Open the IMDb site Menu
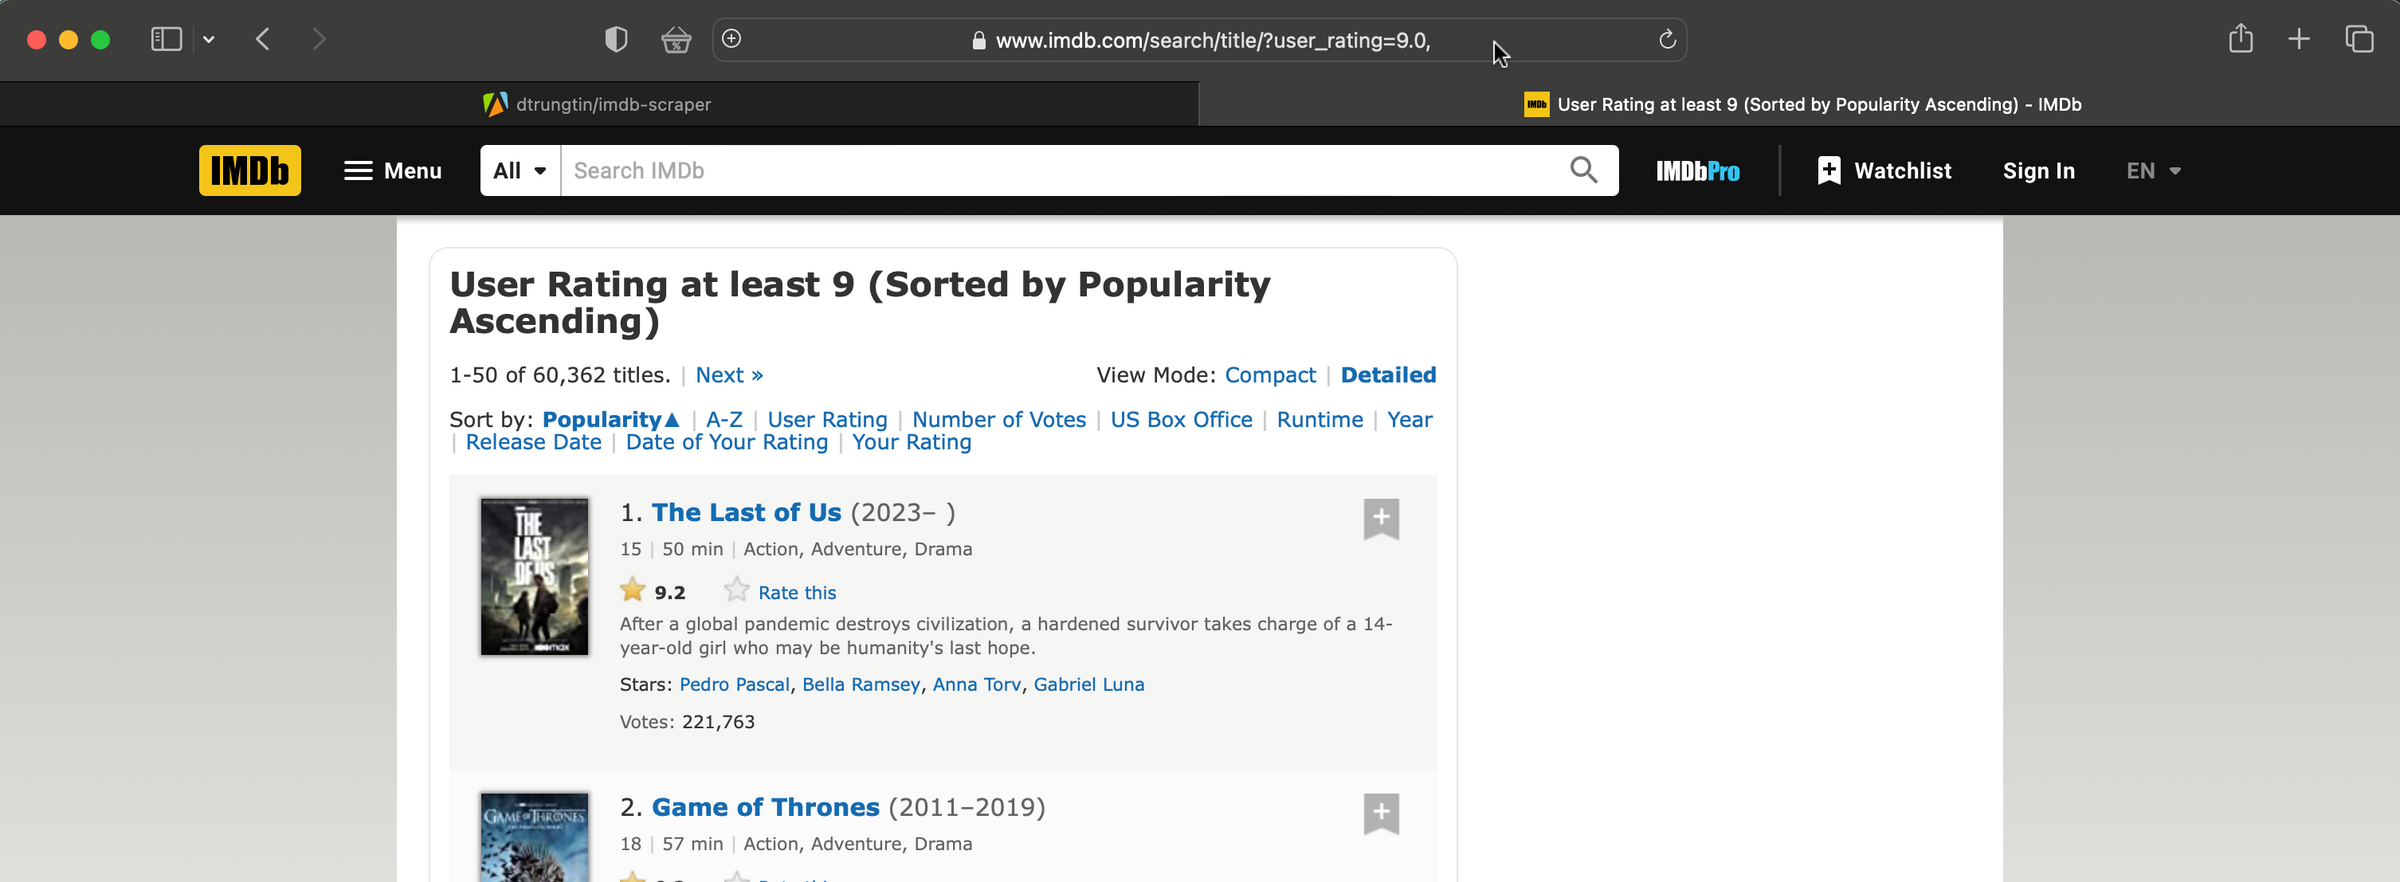The height and width of the screenshot is (882, 2400). pos(392,170)
